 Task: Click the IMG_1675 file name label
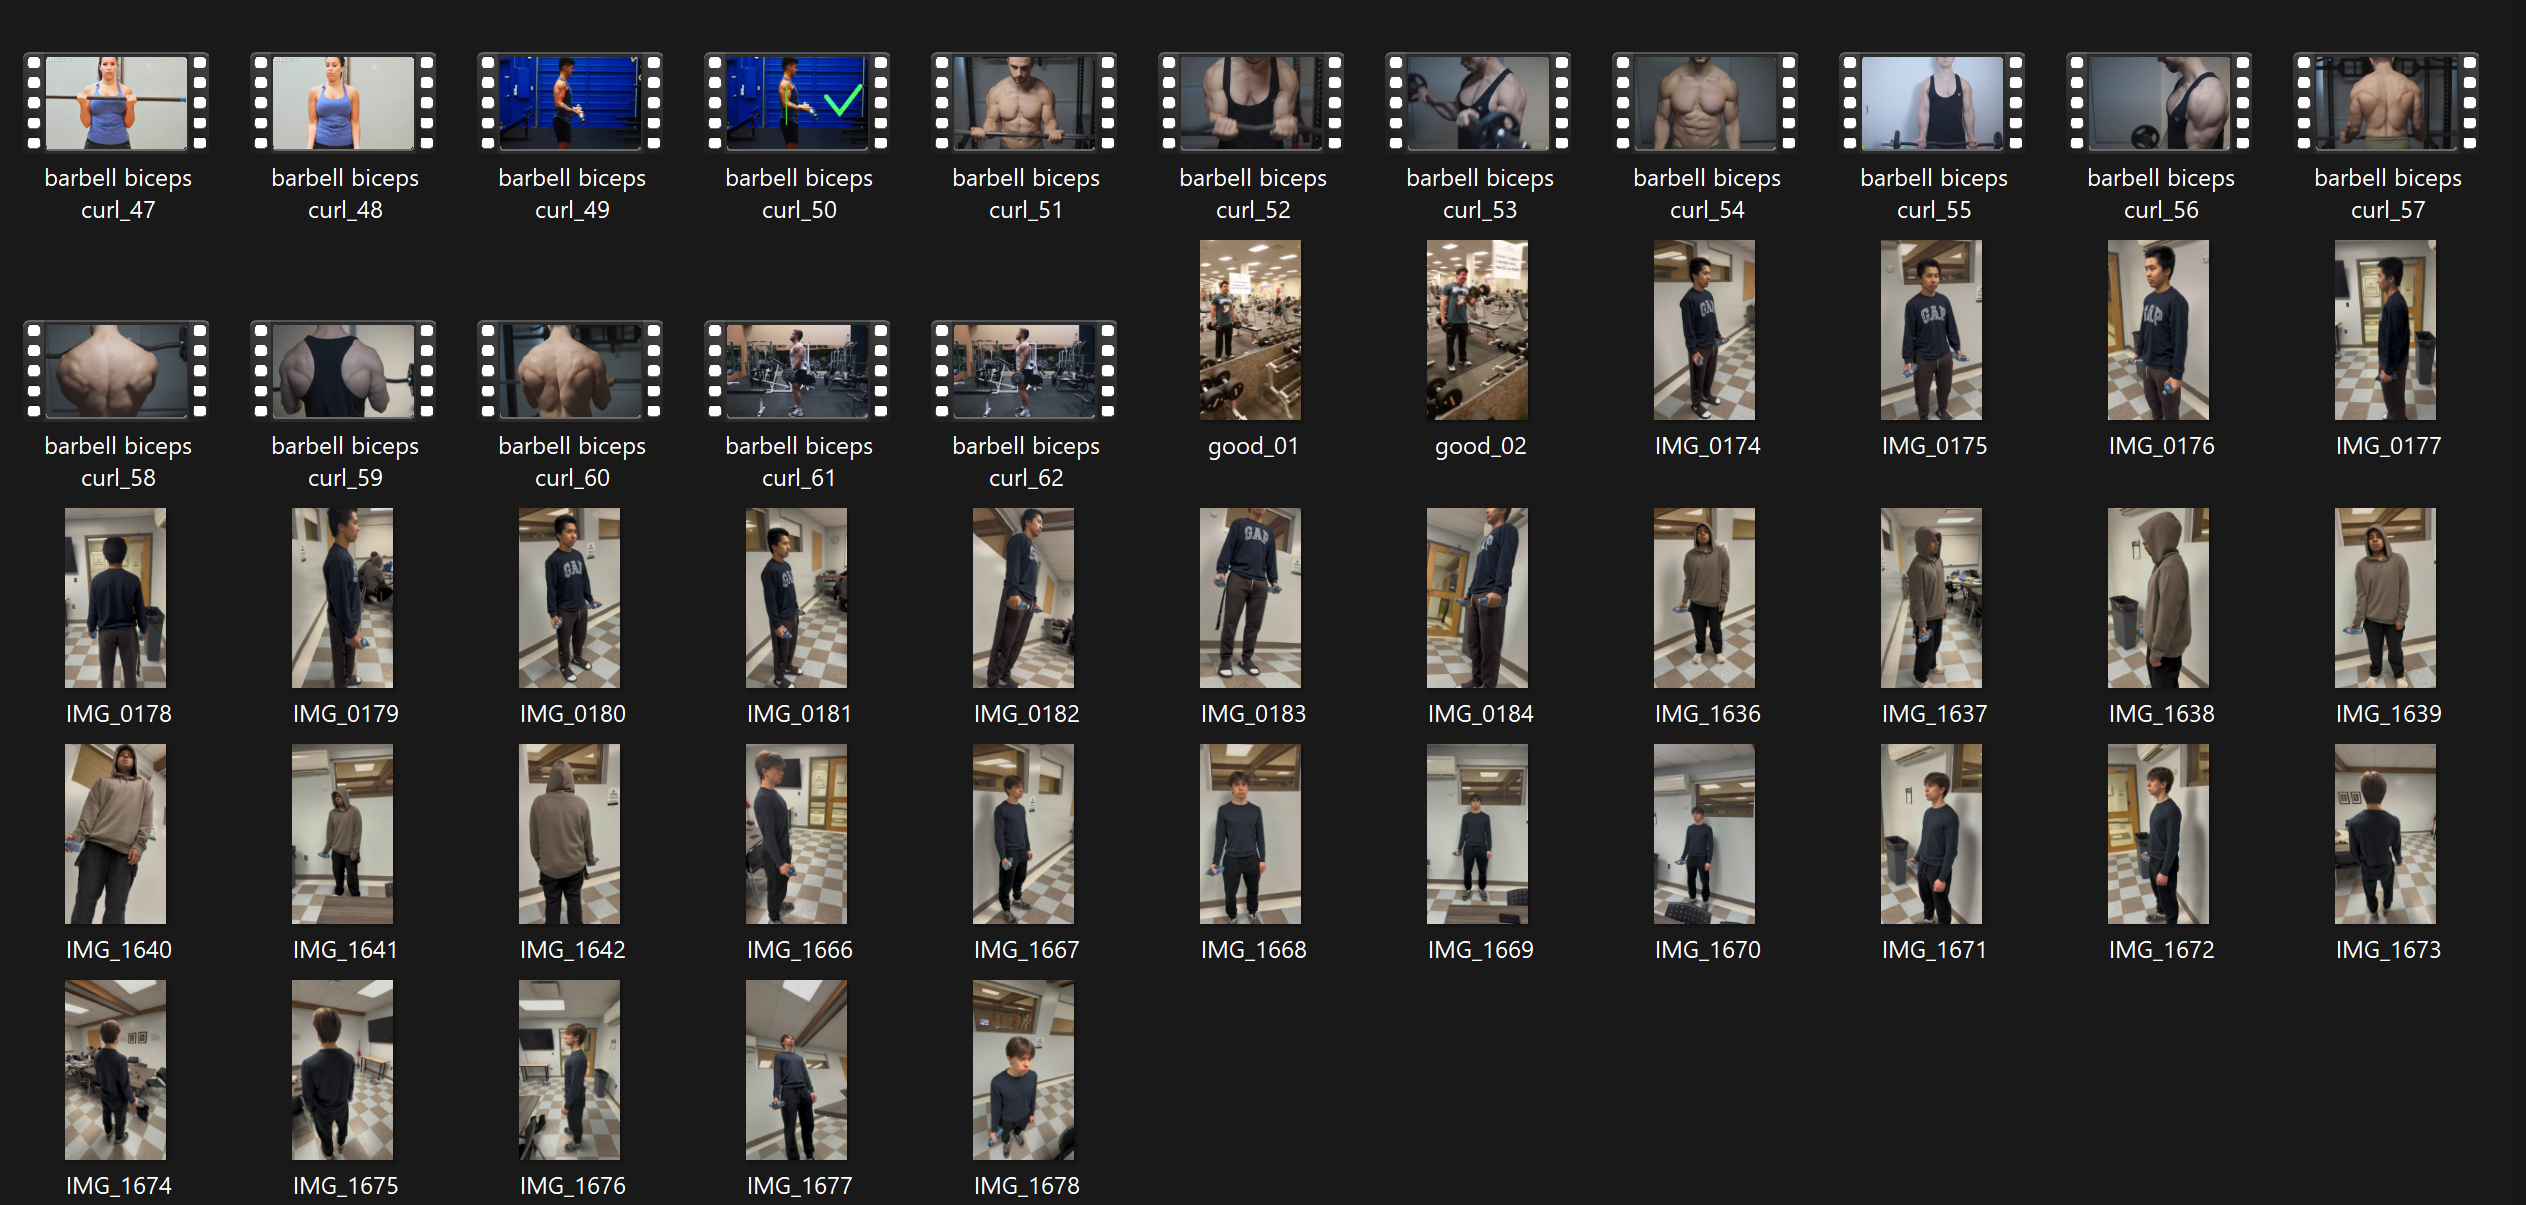[x=345, y=1185]
